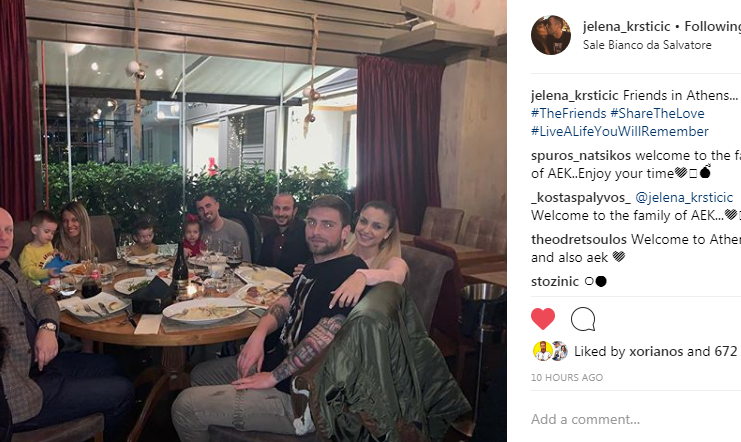
Task: Open _kostaspalyvos_ commenter profile
Action: [581, 198]
